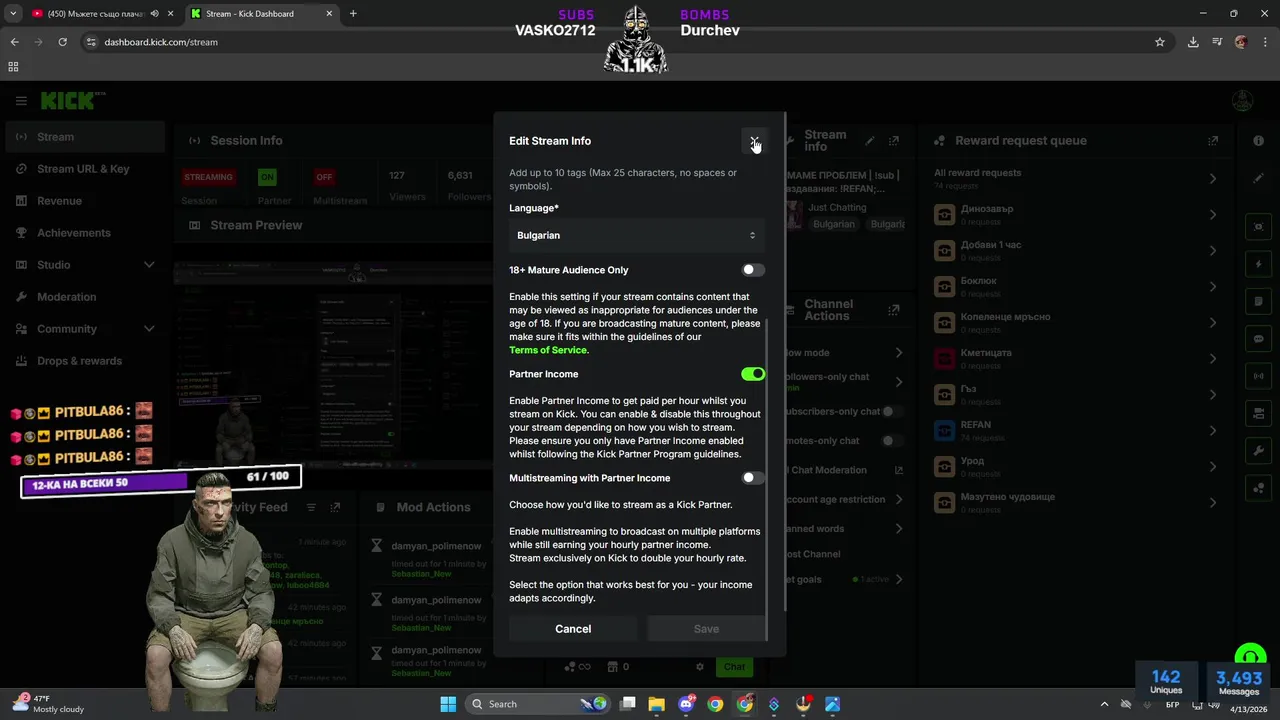The width and height of the screenshot is (1280, 720).
Task: Disable the Partner Income switch
Action: pos(753,374)
